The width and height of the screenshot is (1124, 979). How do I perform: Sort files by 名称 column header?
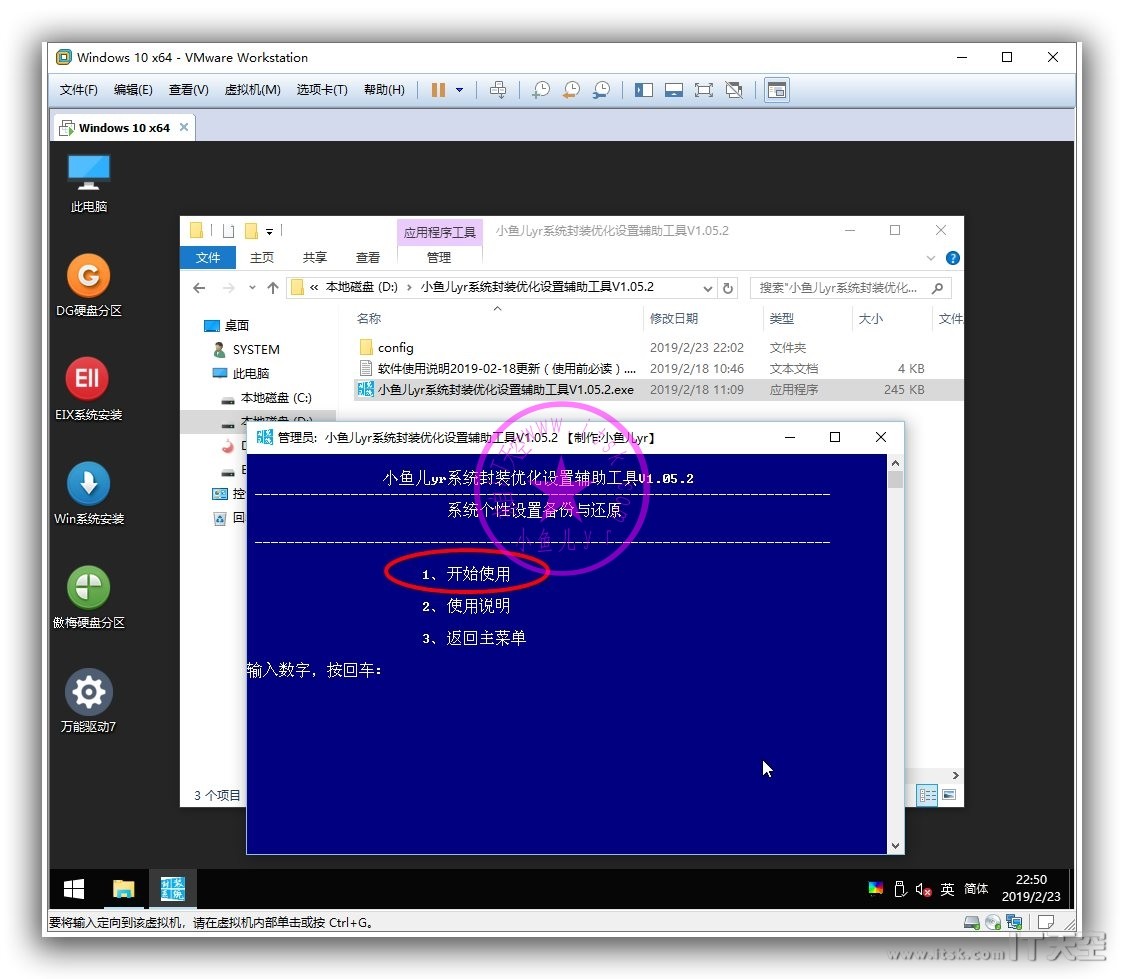497,318
